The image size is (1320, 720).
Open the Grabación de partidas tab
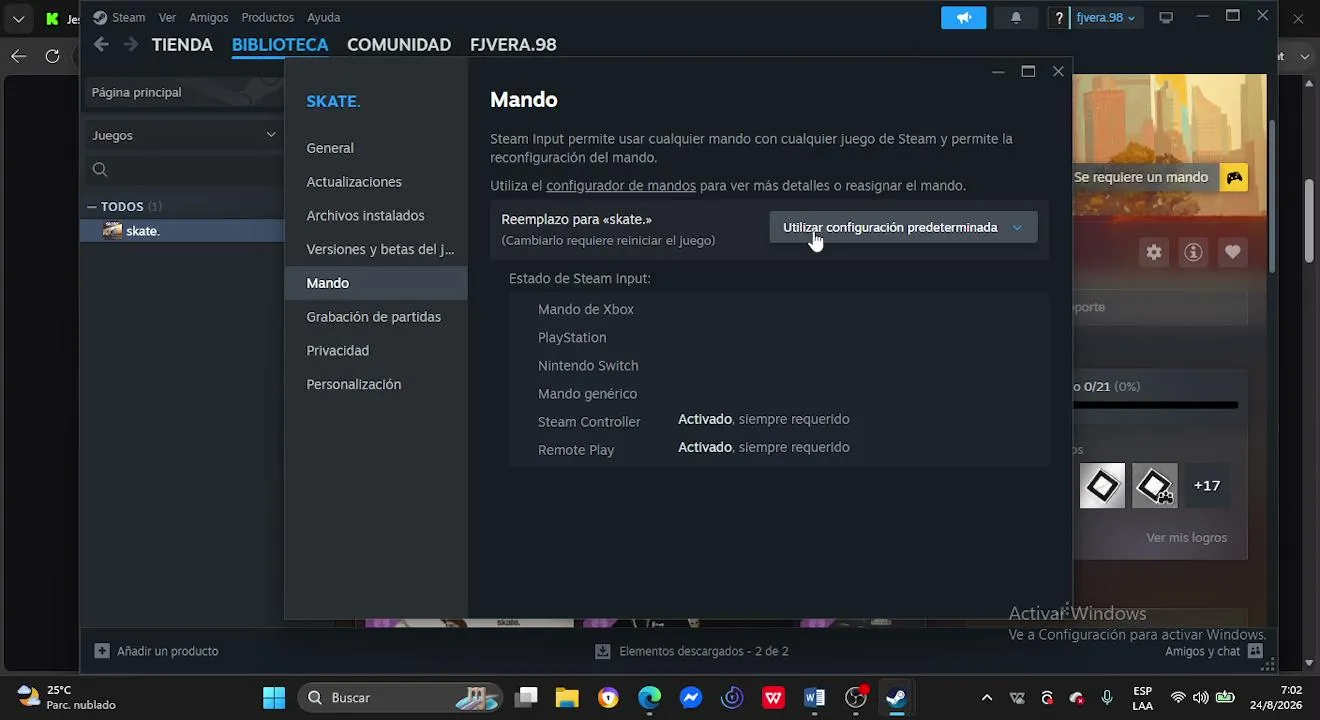(x=376, y=317)
